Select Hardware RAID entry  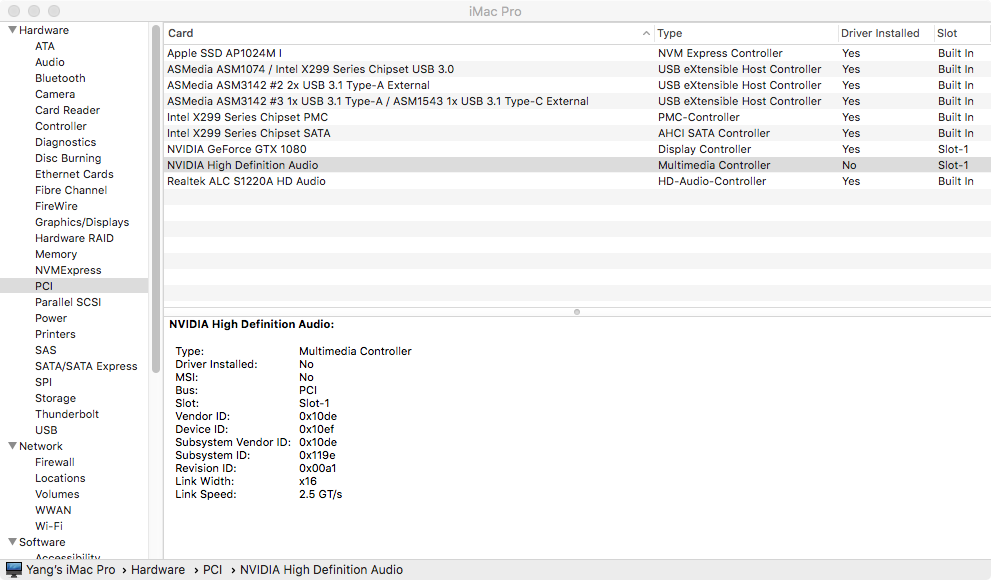(x=75, y=238)
